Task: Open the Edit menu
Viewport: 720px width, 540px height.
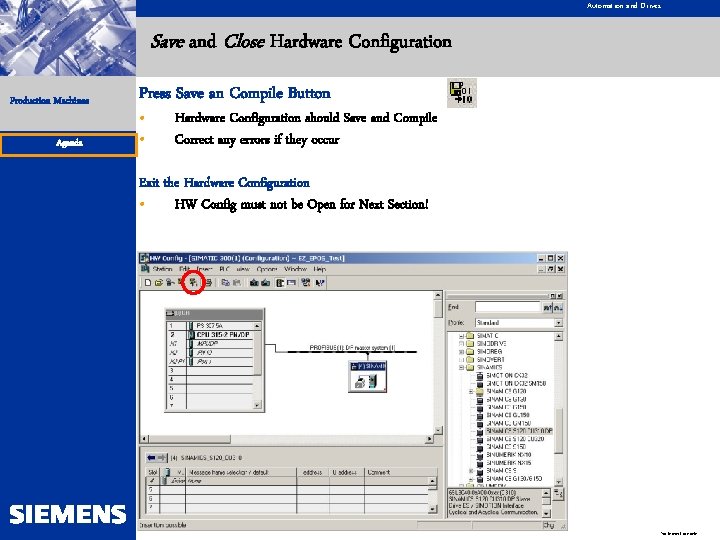Action: 185,269
